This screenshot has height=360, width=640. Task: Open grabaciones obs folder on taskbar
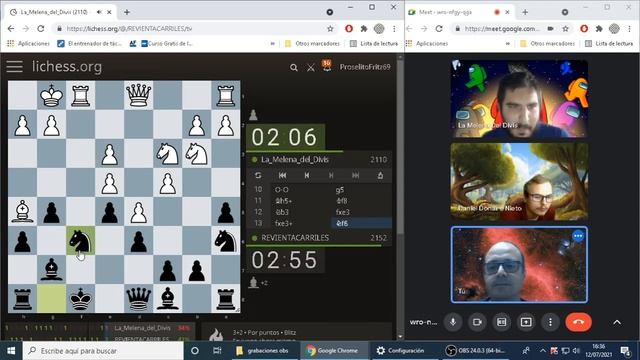263,351
